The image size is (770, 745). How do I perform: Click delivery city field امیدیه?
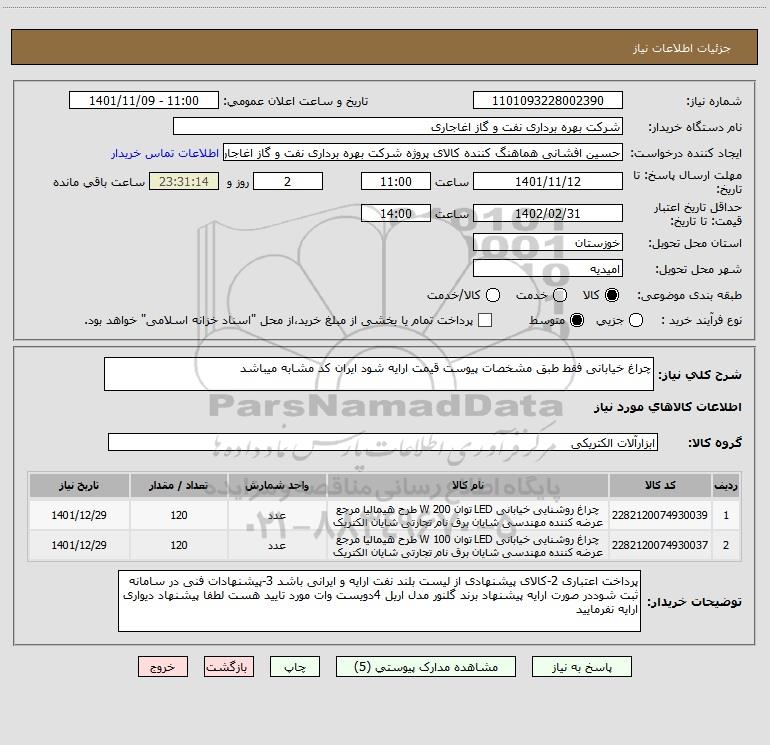[x=548, y=268]
